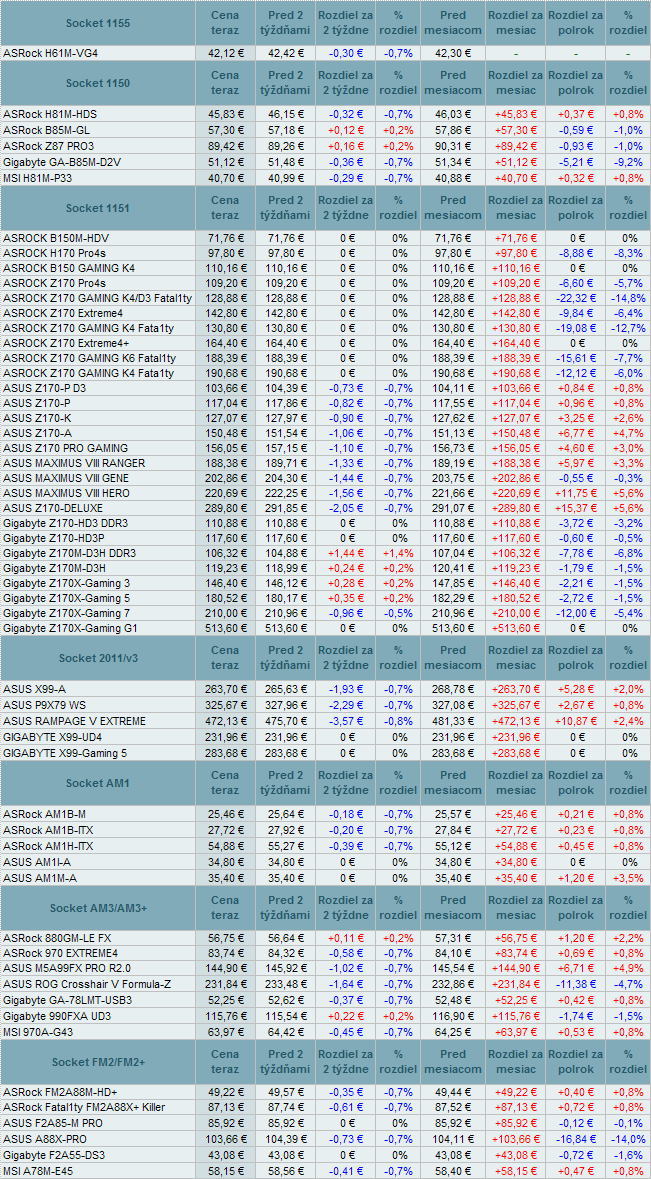Click the Socket 1151 section header
This screenshot has height=1179, width=651.
(98, 208)
